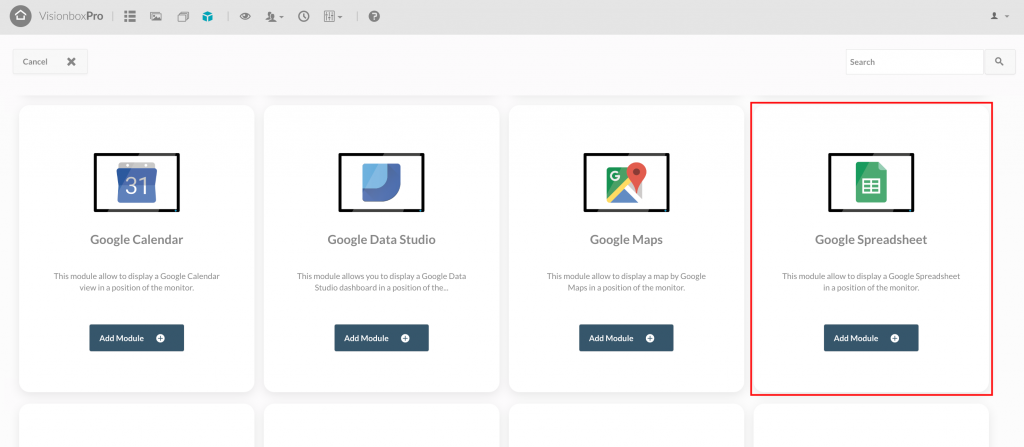The width and height of the screenshot is (1024, 447).
Task: Expand the sliders settings dropdown
Action: pyautogui.click(x=333, y=16)
